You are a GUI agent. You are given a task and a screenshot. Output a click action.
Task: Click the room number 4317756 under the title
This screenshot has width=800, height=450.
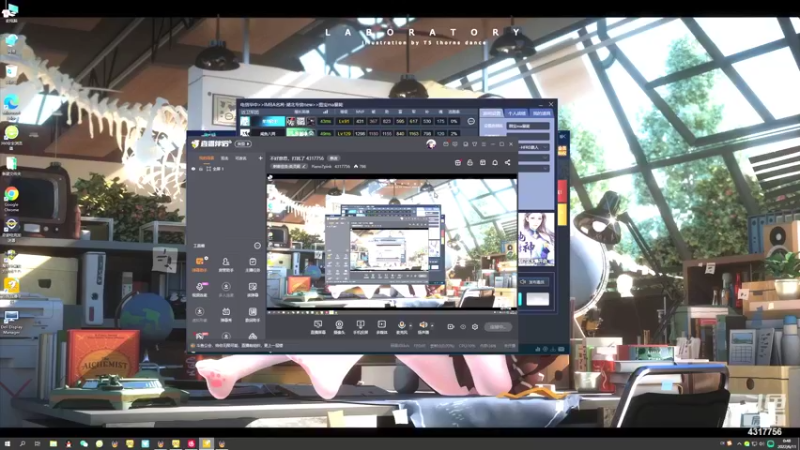pyautogui.click(x=342, y=166)
